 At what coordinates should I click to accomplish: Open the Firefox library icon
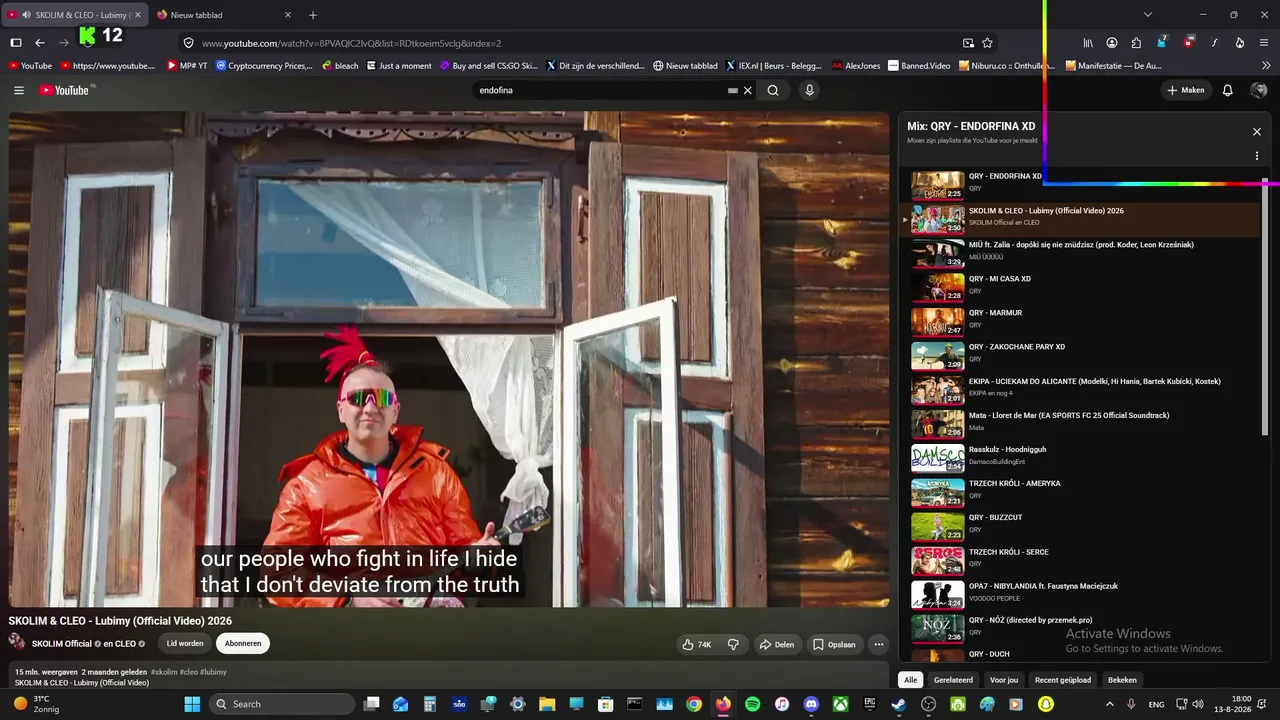[x=1088, y=43]
